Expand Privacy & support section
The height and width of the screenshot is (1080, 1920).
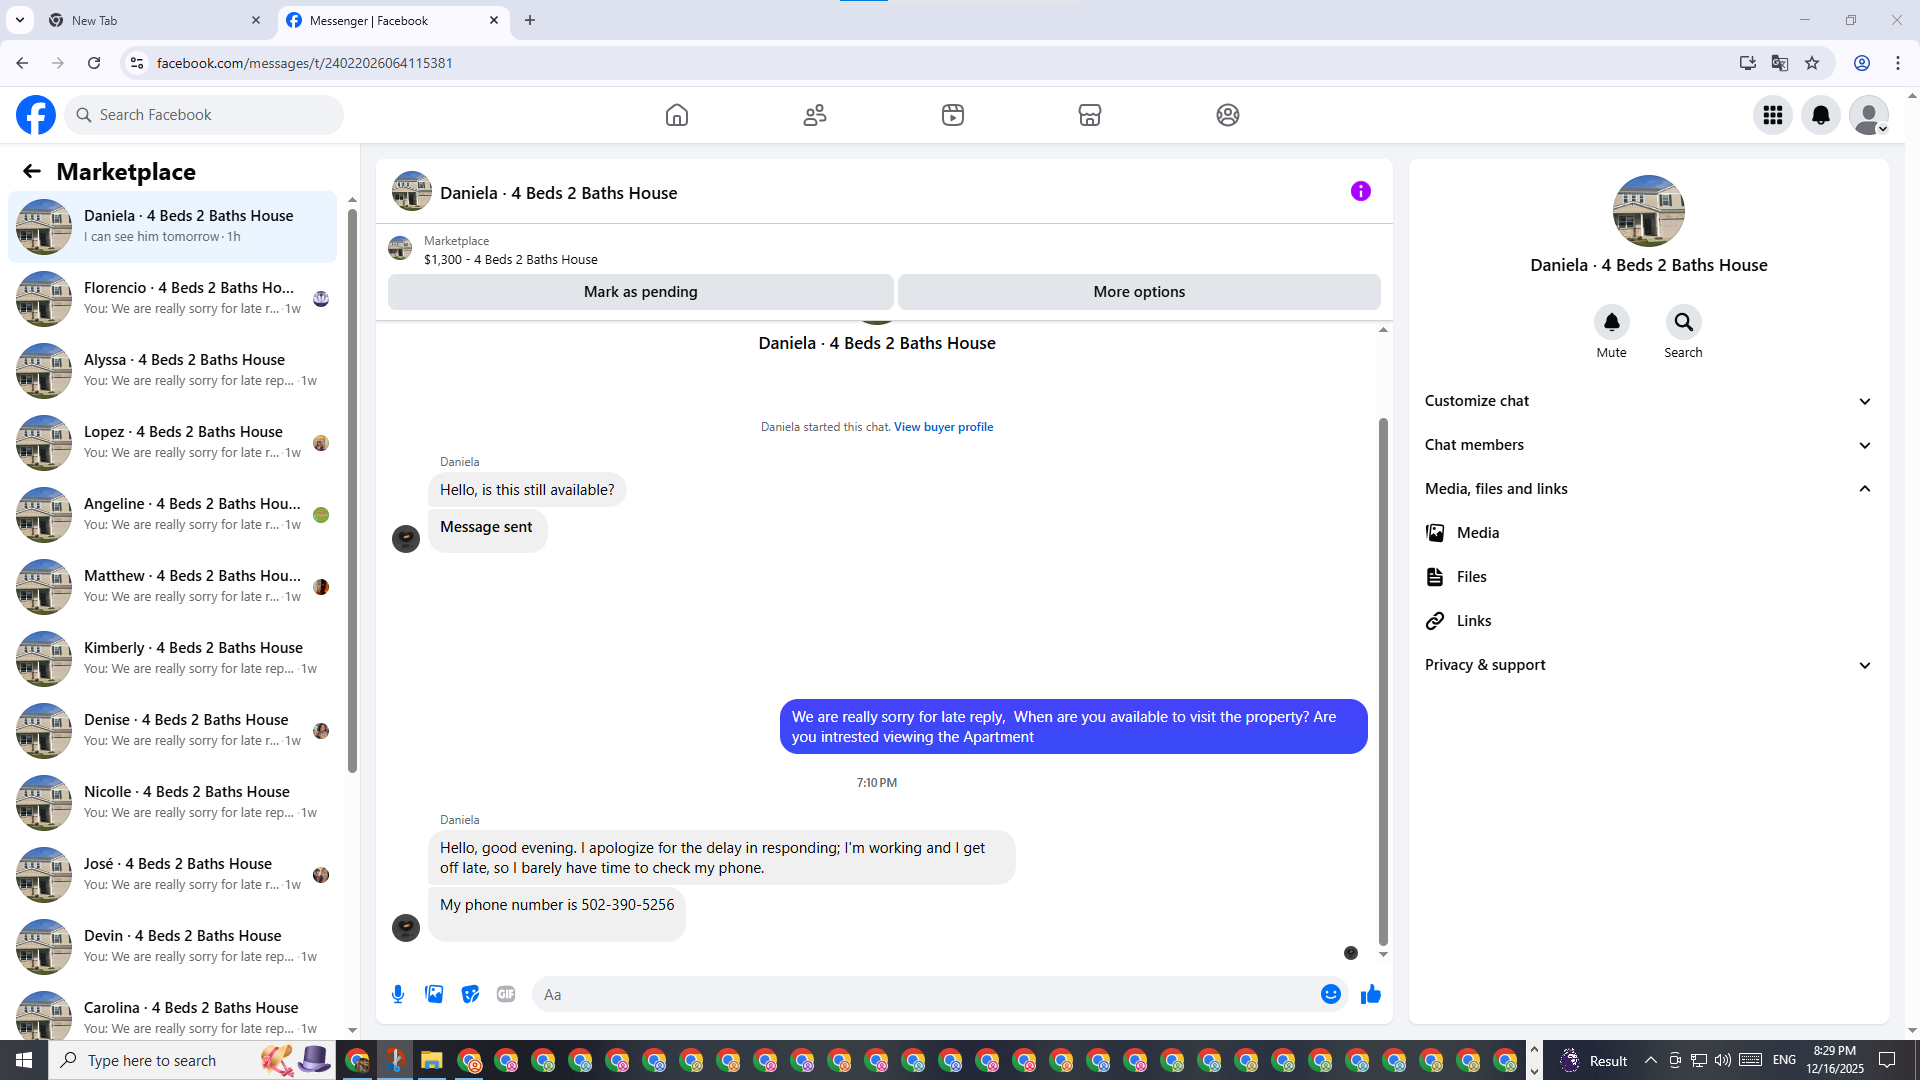point(1649,665)
